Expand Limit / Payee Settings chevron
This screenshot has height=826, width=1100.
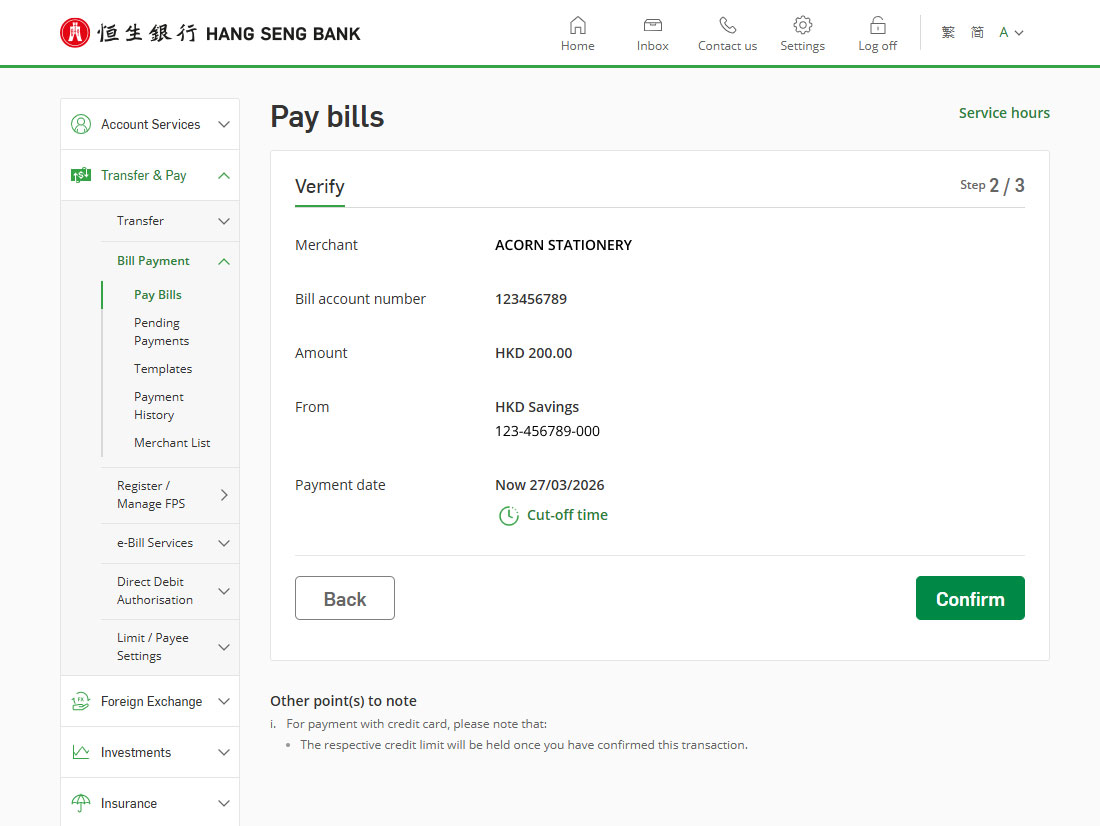tap(224, 647)
